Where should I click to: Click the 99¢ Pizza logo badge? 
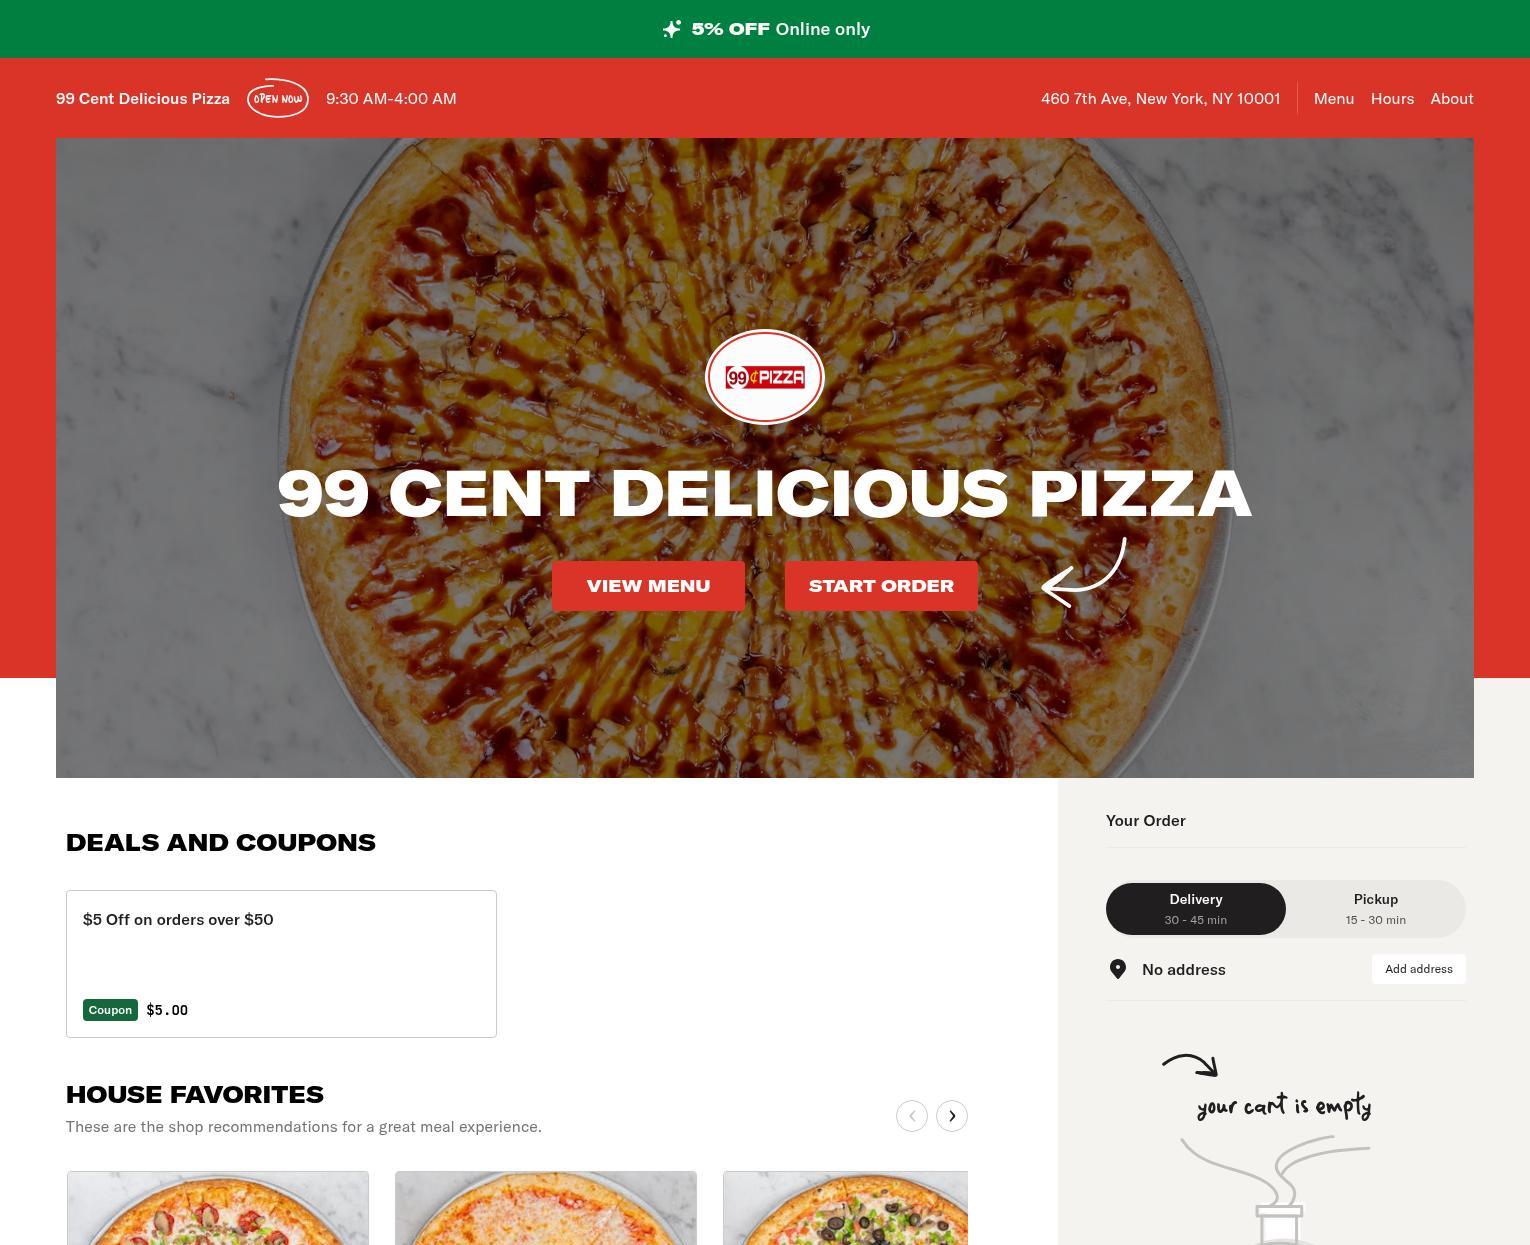765,377
